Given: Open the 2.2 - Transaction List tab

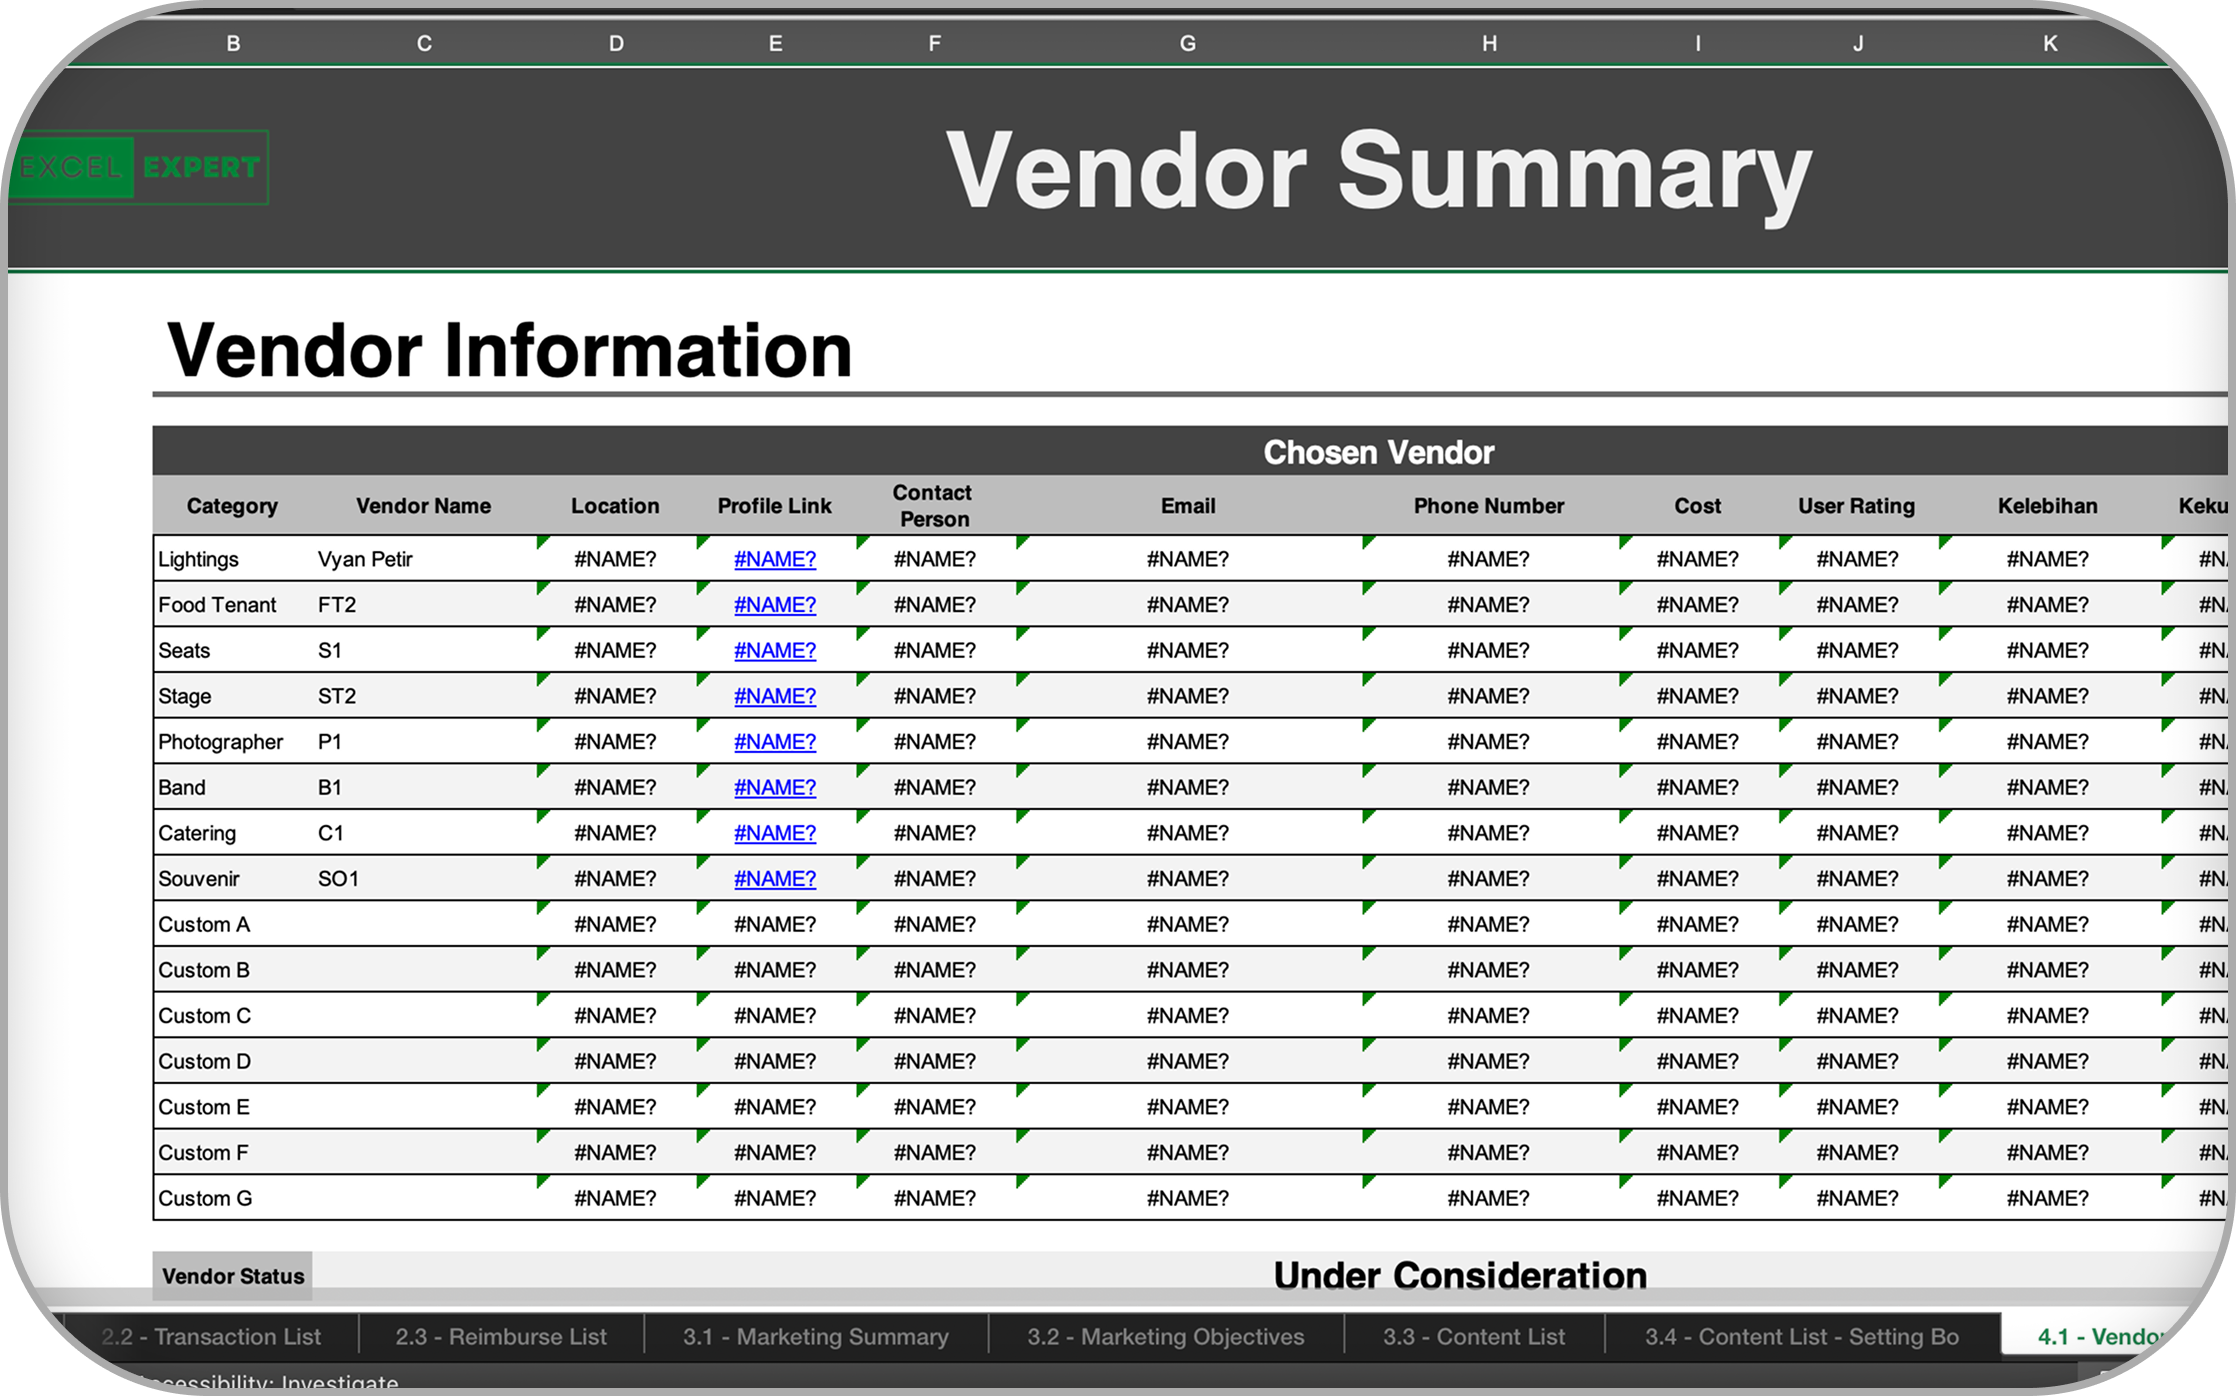Looking at the screenshot, I should click(211, 1337).
